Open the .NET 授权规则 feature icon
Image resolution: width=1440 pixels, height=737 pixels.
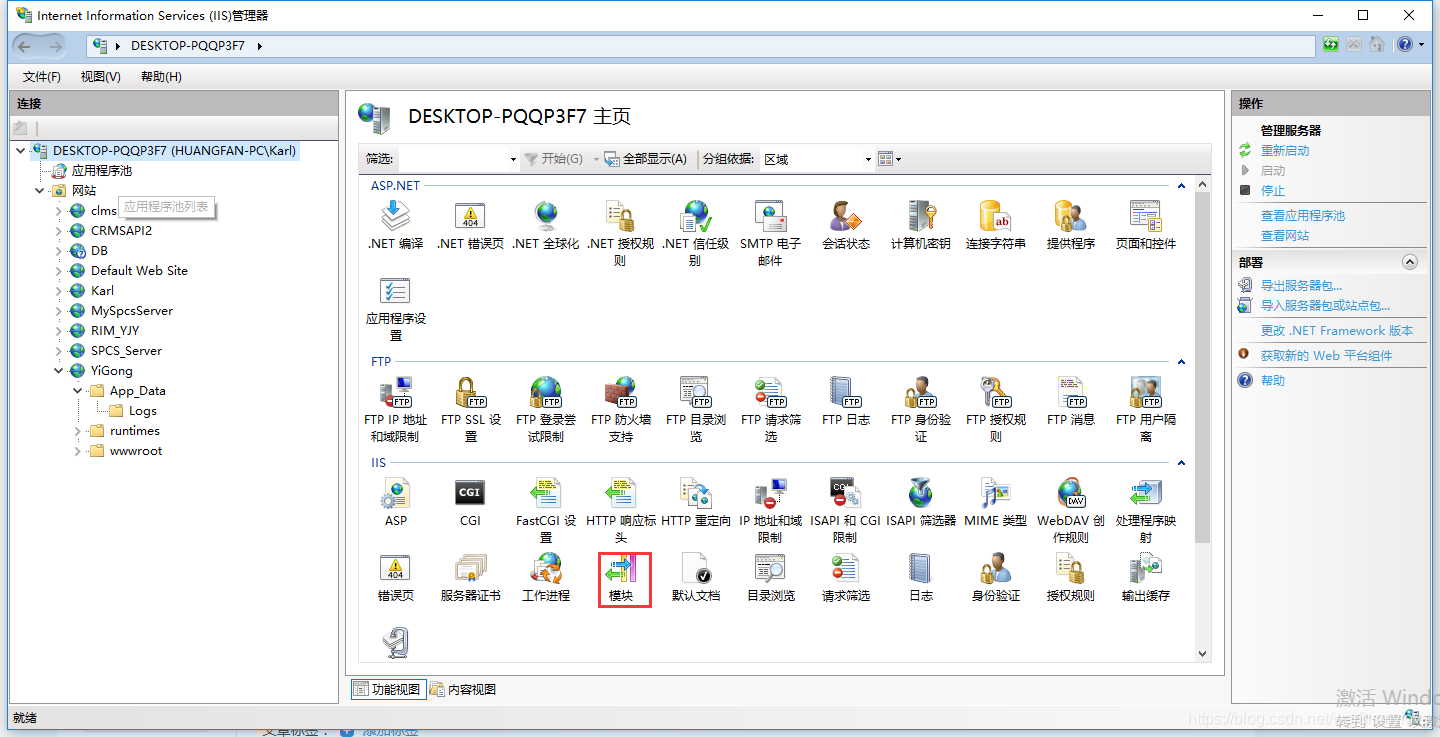click(620, 233)
